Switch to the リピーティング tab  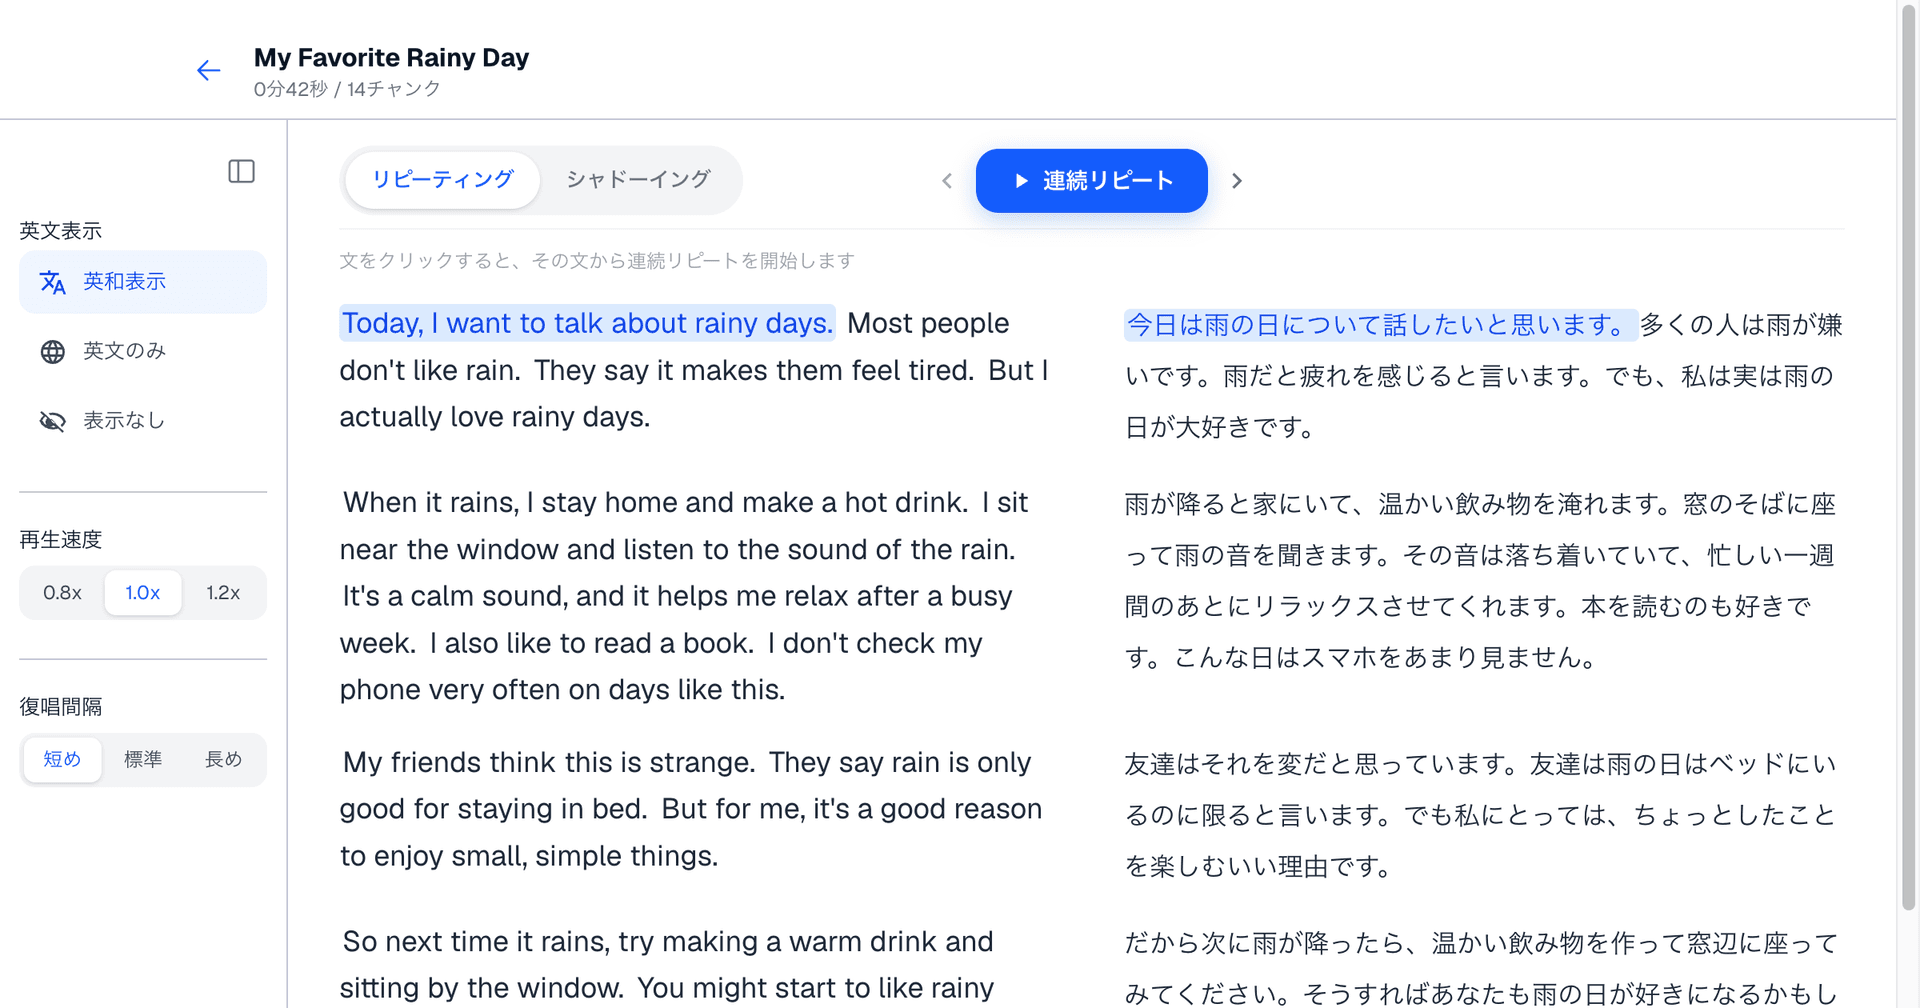click(443, 180)
